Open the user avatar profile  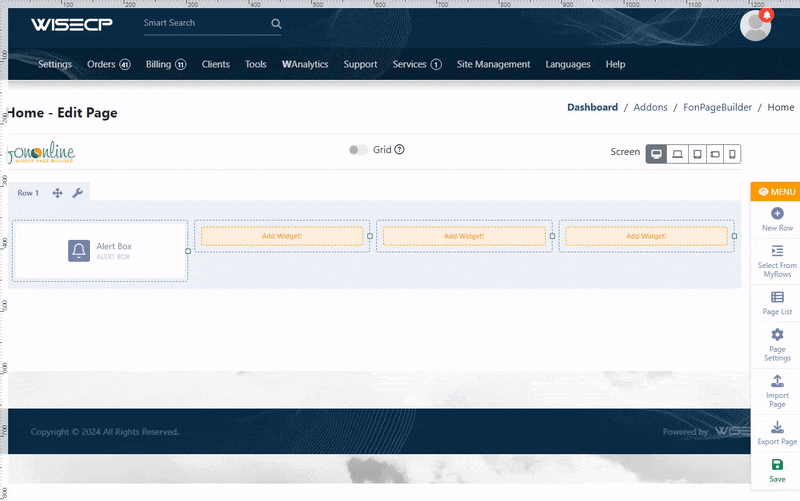[755, 26]
